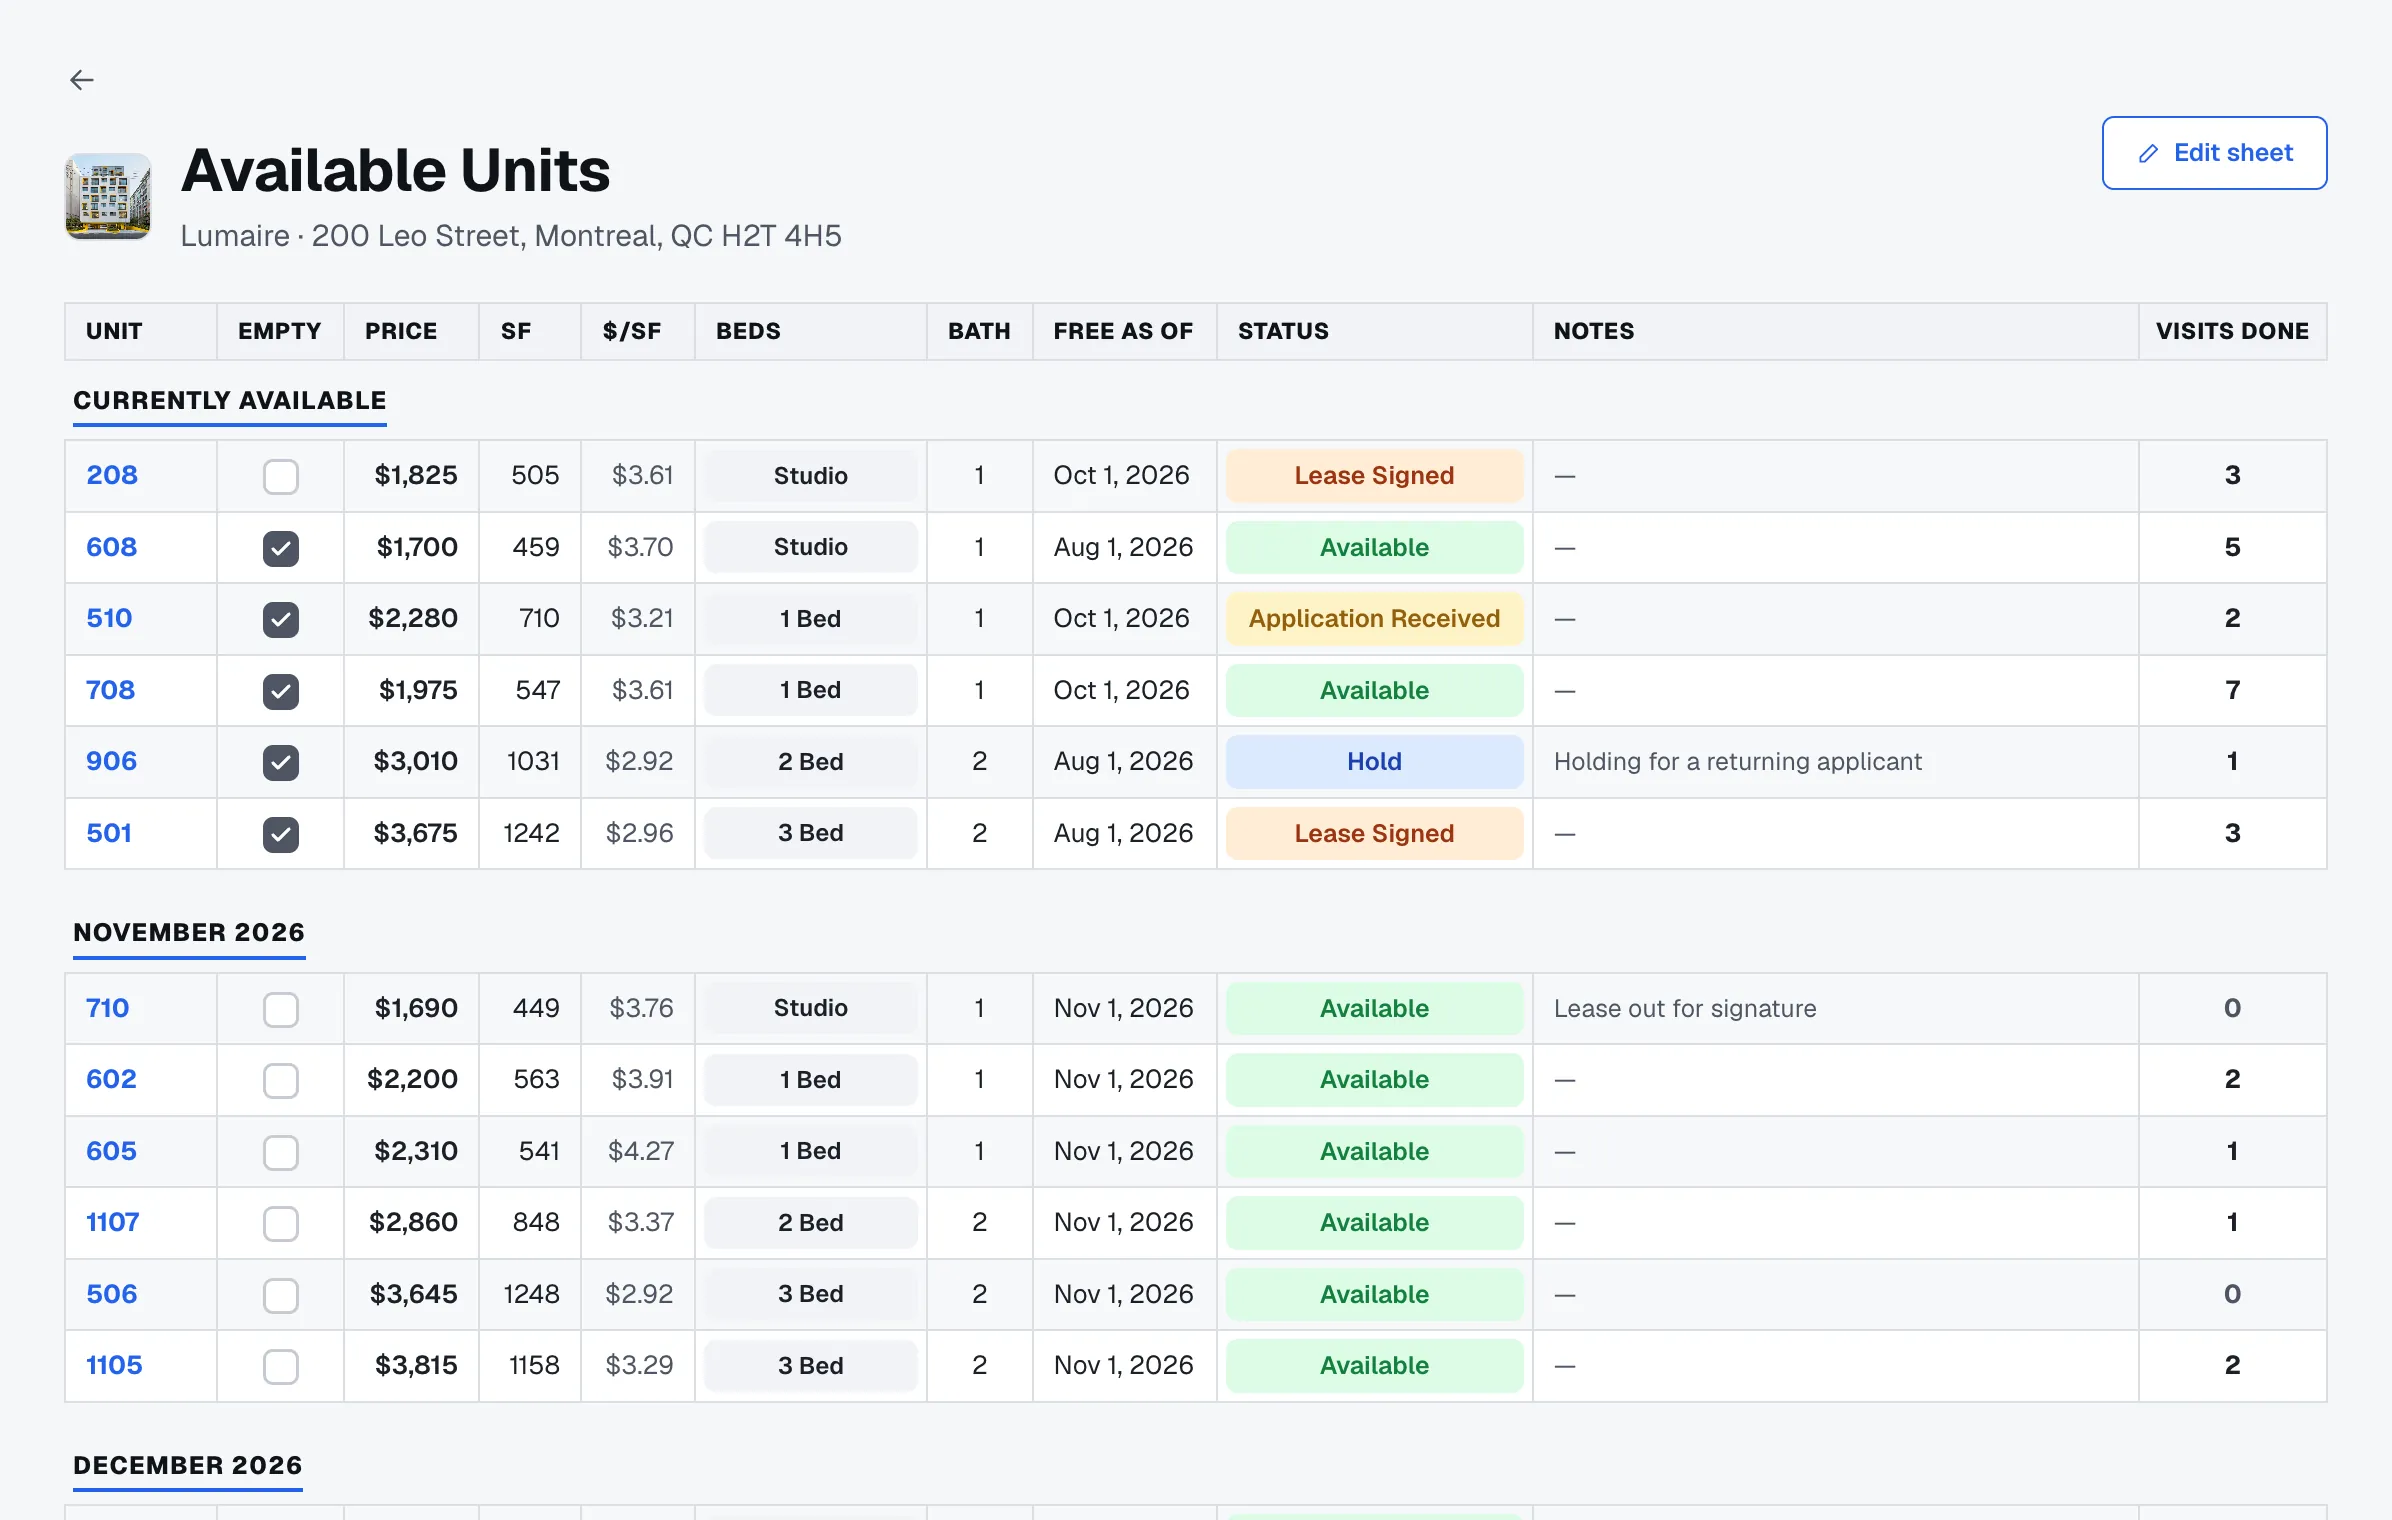Check Empty checkbox for unit 1105

(280, 1366)
